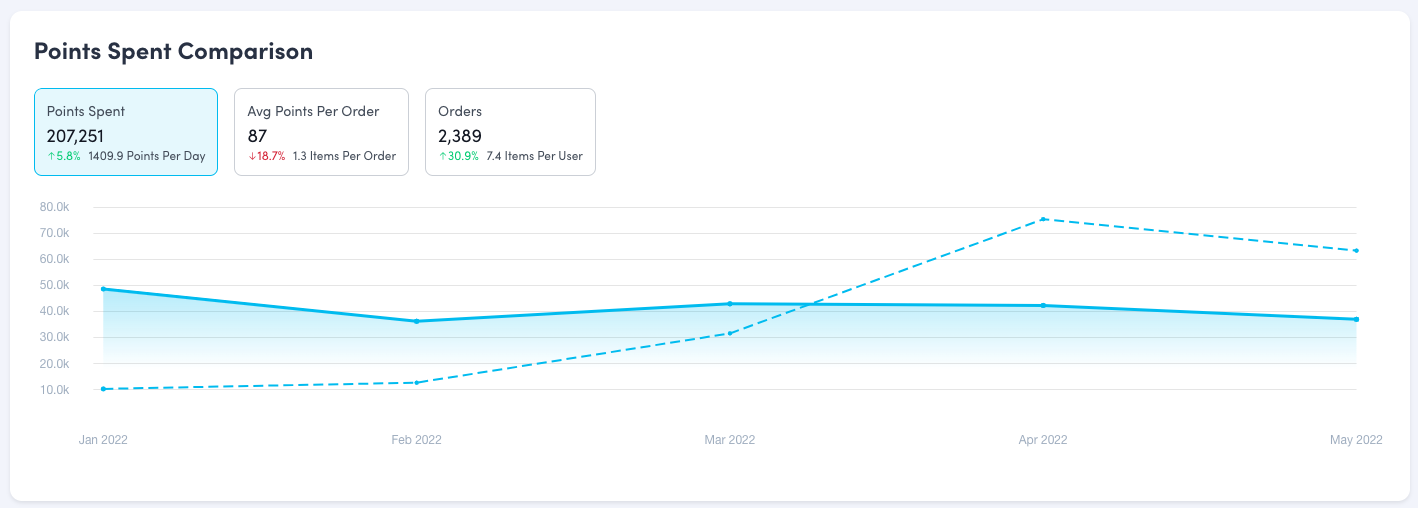Click solid line data point for May 2022
1418x508 pixels.
coord(1356,319)
